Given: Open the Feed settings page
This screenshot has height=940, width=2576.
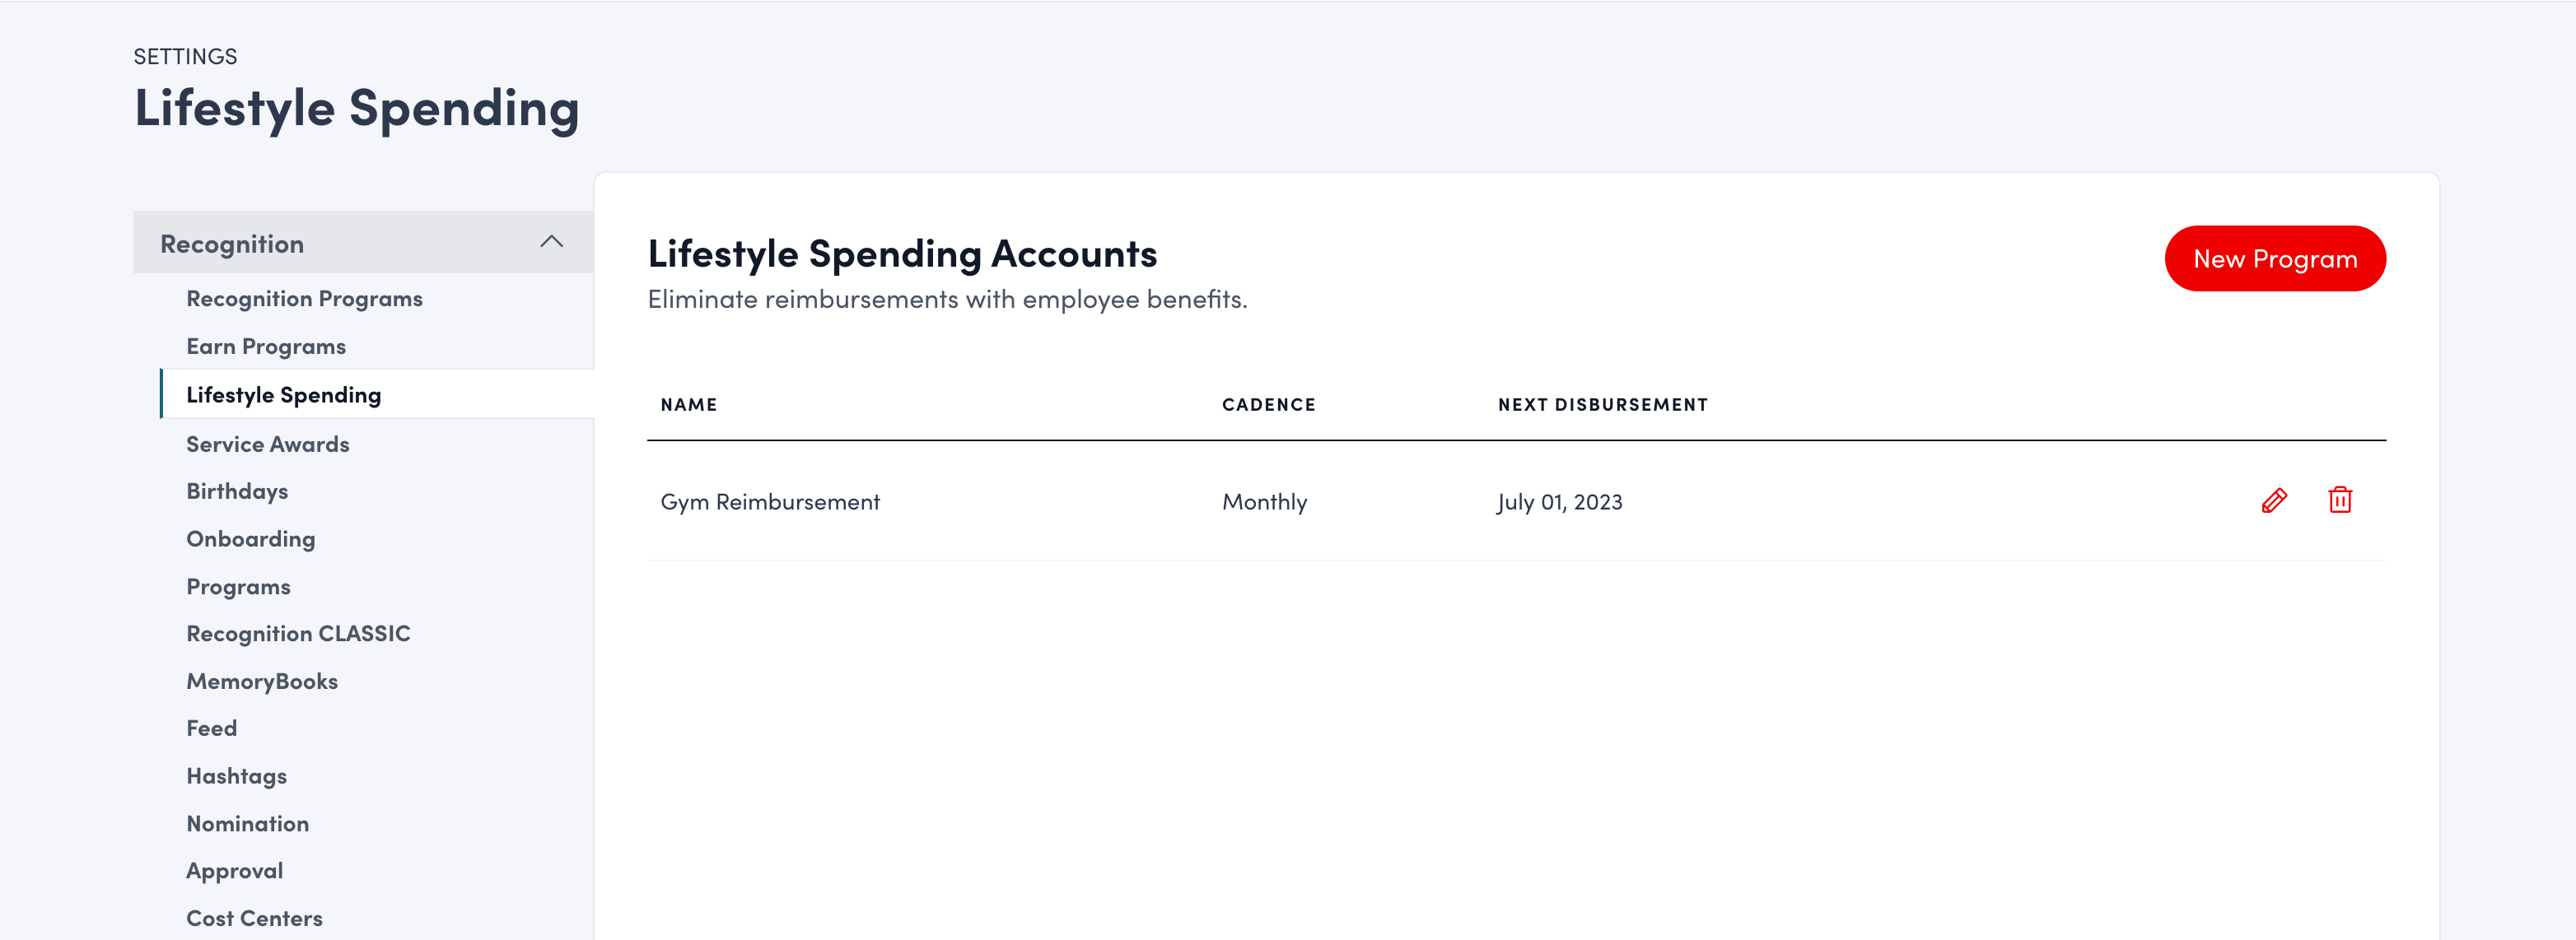Looking at the screenshot, I should (211, 729).
